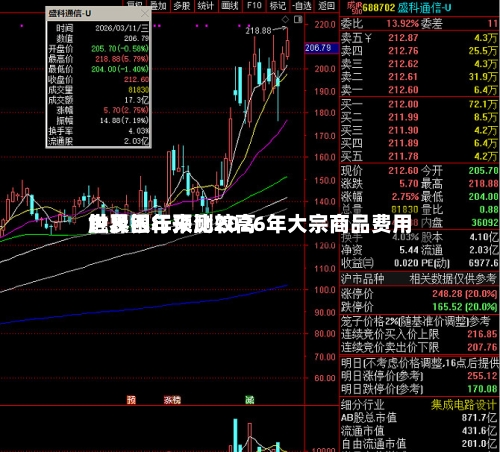Viewport: 500px width, 452px height.
Task: Click 今开 value 205.70
Action: point(483,170)
